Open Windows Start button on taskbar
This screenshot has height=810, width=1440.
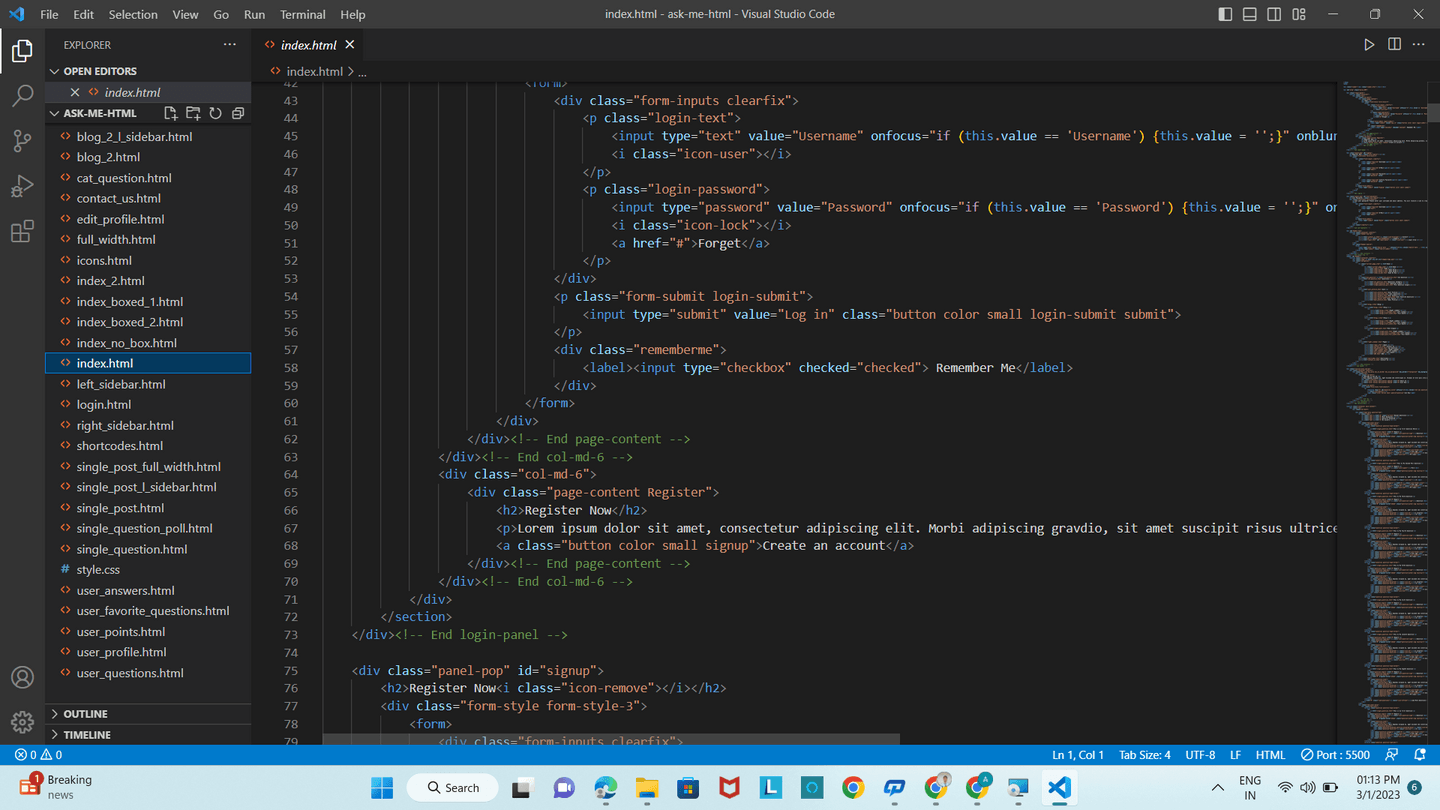click(382, 788)
